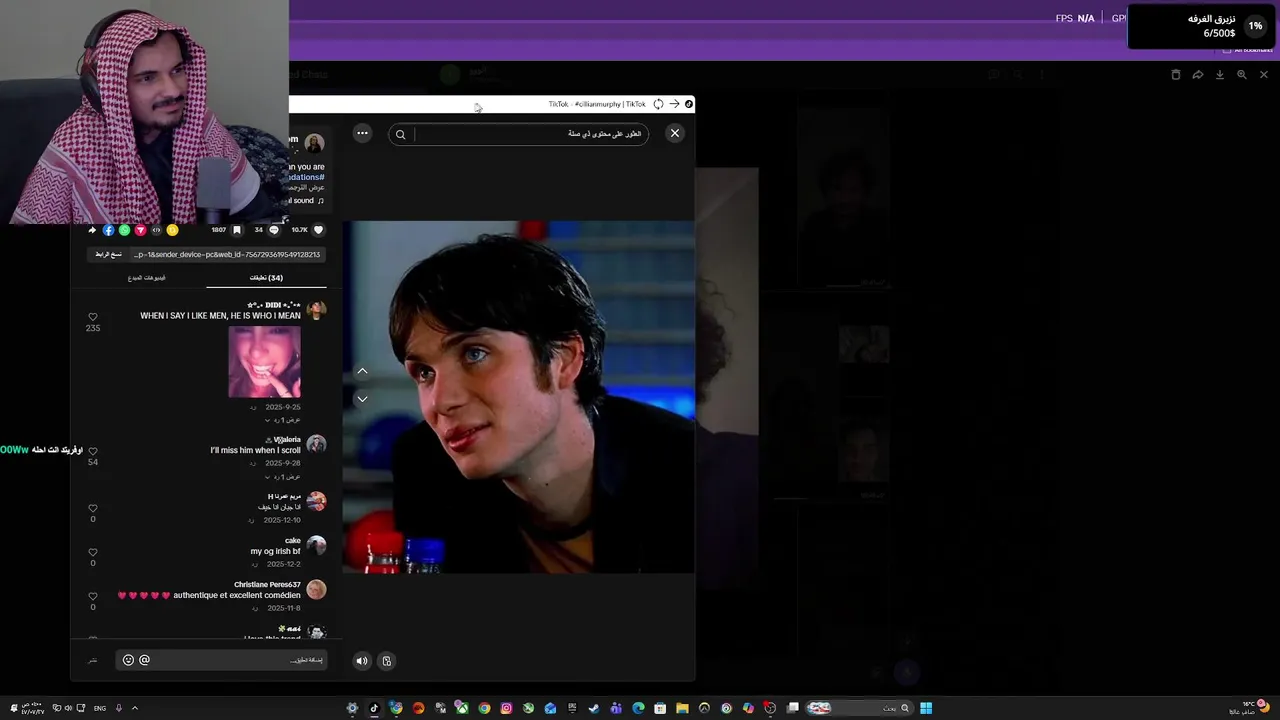Image resolution: width=1280 pixels, height=720 pixels.
Task: Reply to cake's comment dated 2025-12-2
Action: click(254, 564)
